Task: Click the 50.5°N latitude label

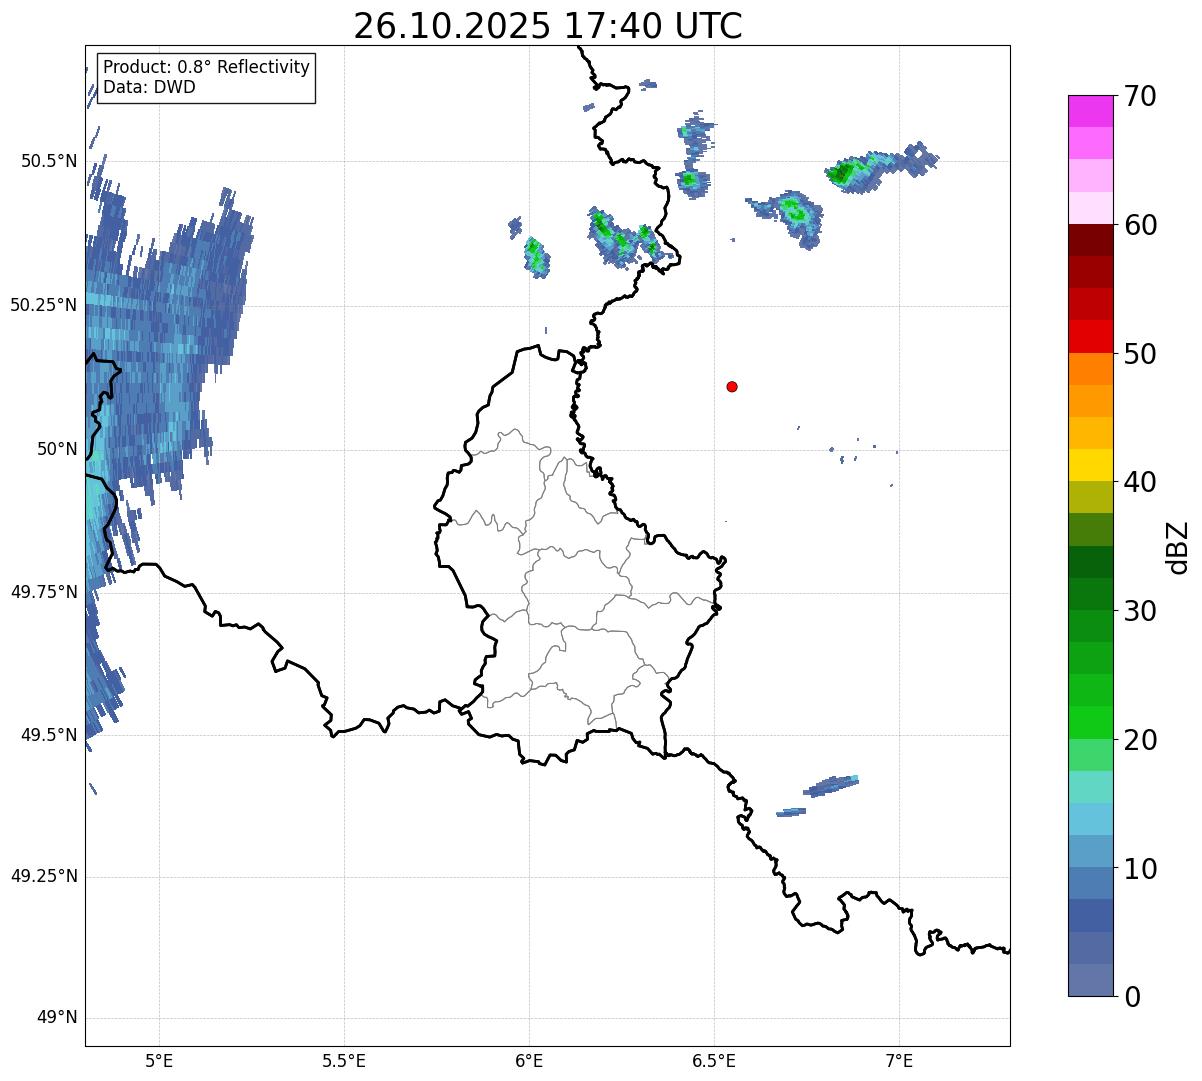Action: 49,162
